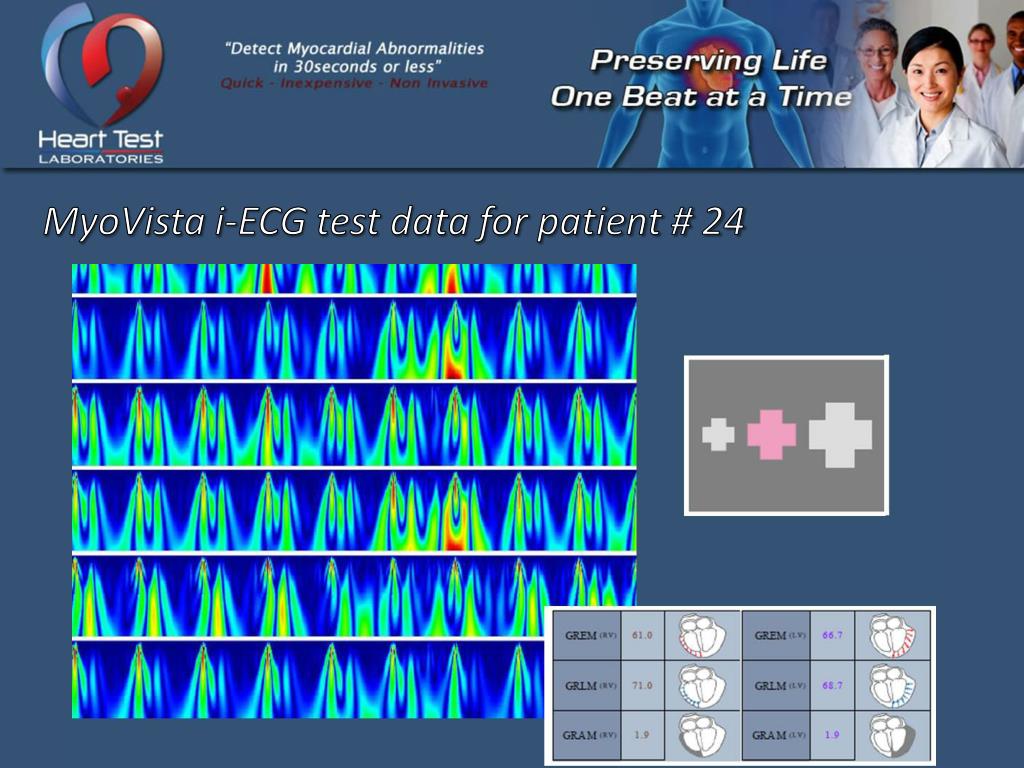Viewport: 1024px width, 768px height.
Task: Click the 'Preserving Life' banner text
Action: tap(709, 60)
